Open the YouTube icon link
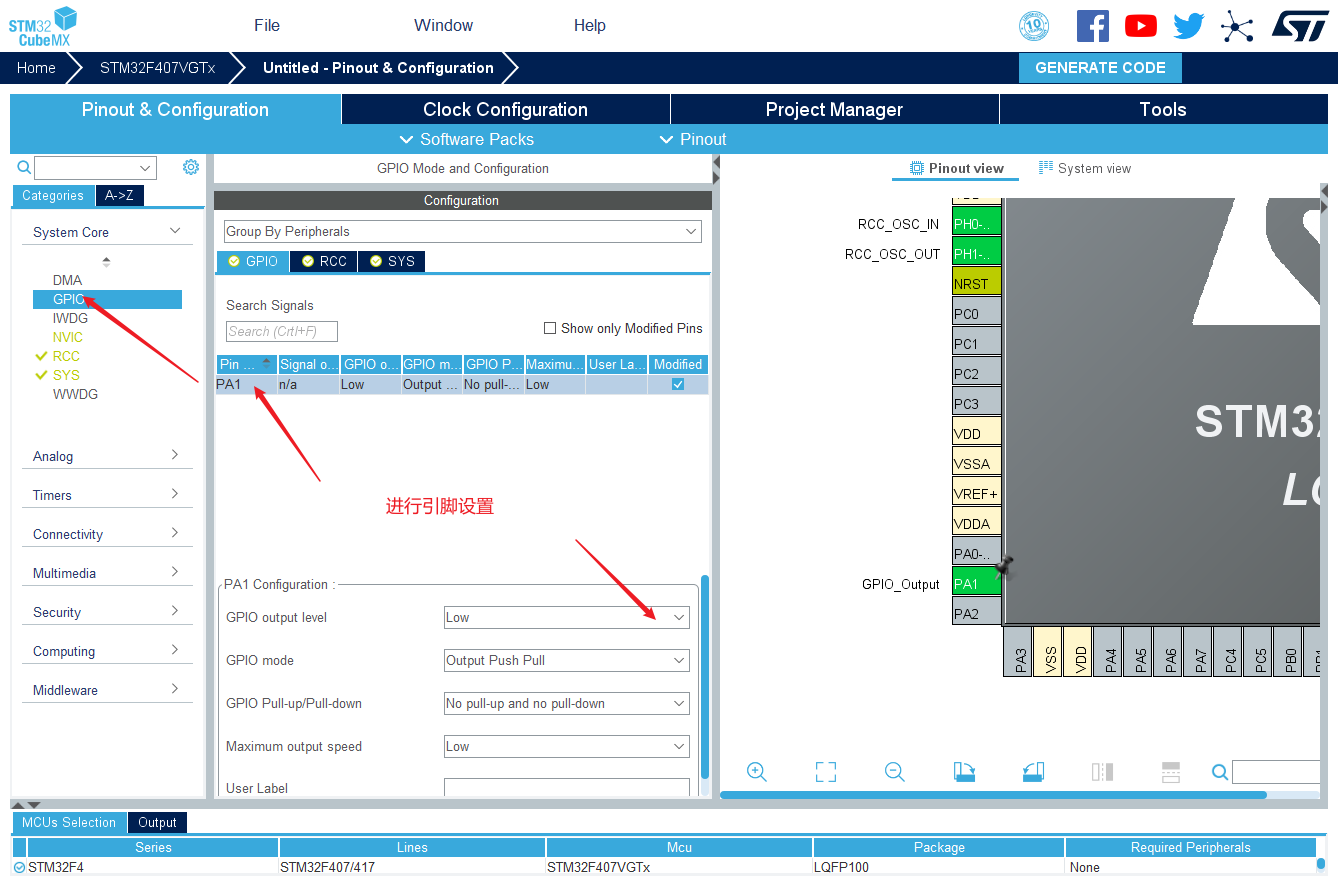The image size is (1338, 886). point(1141,26)
